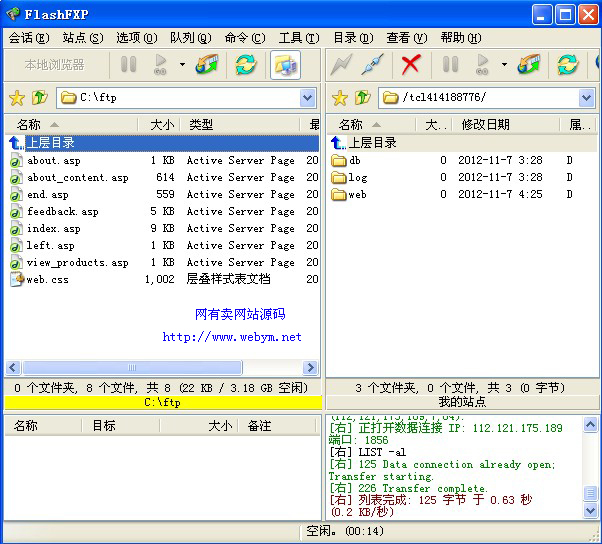Expand the /tcl414188776/ remote path dropdown
The height and width of the screenshot is (544, 602).
click(x=586, y=98)
